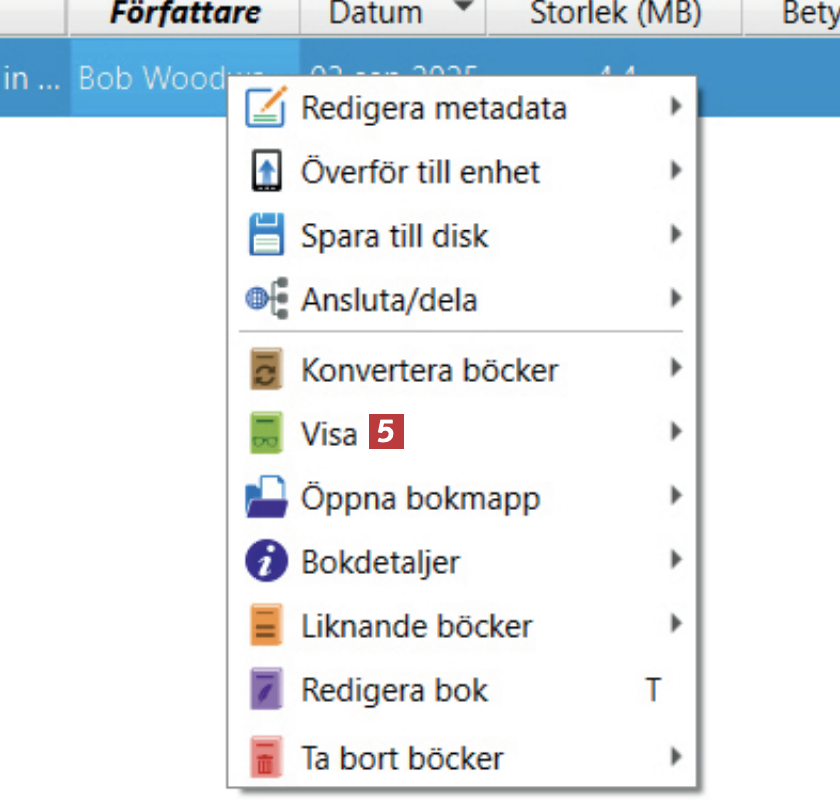Choose Visa in the context menu

coord(329,434)
